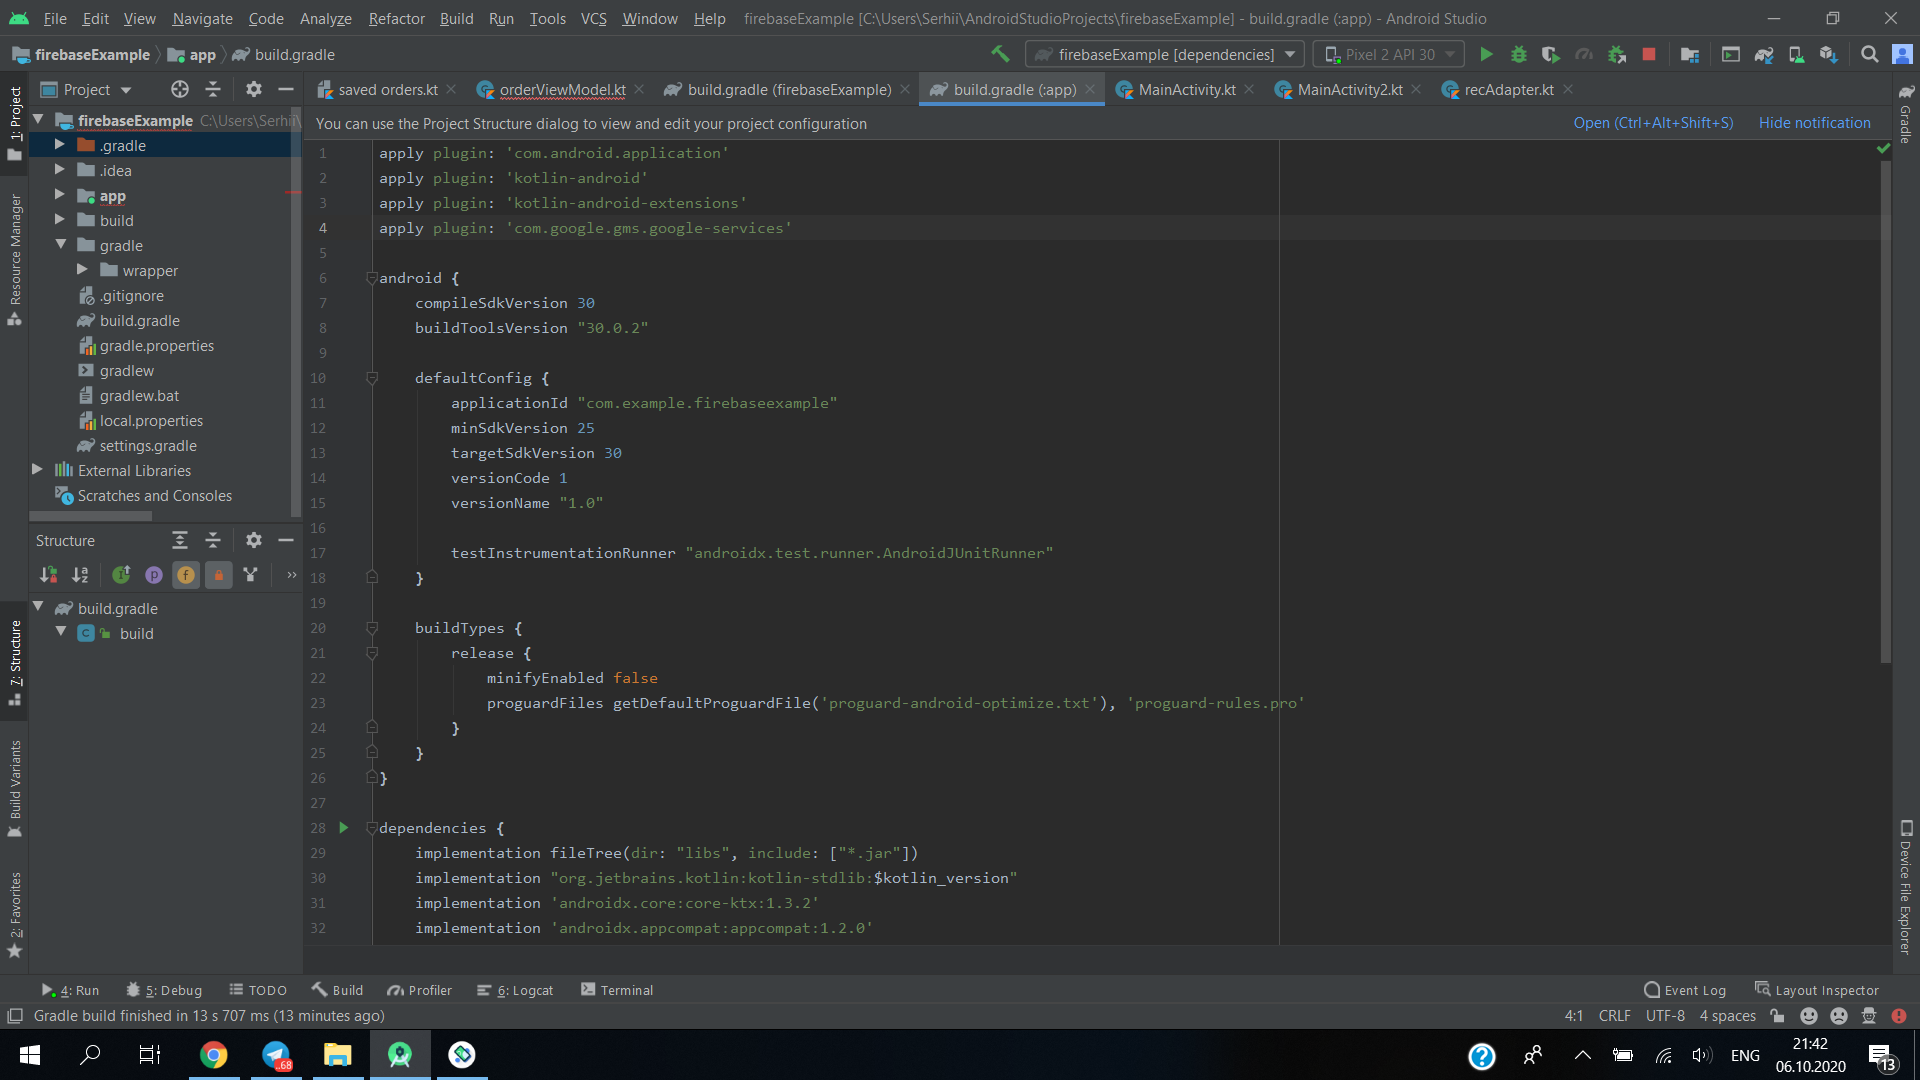Show more Structure toolbar options chevrons
1920x1080 pixels.
tap(291, 574)
